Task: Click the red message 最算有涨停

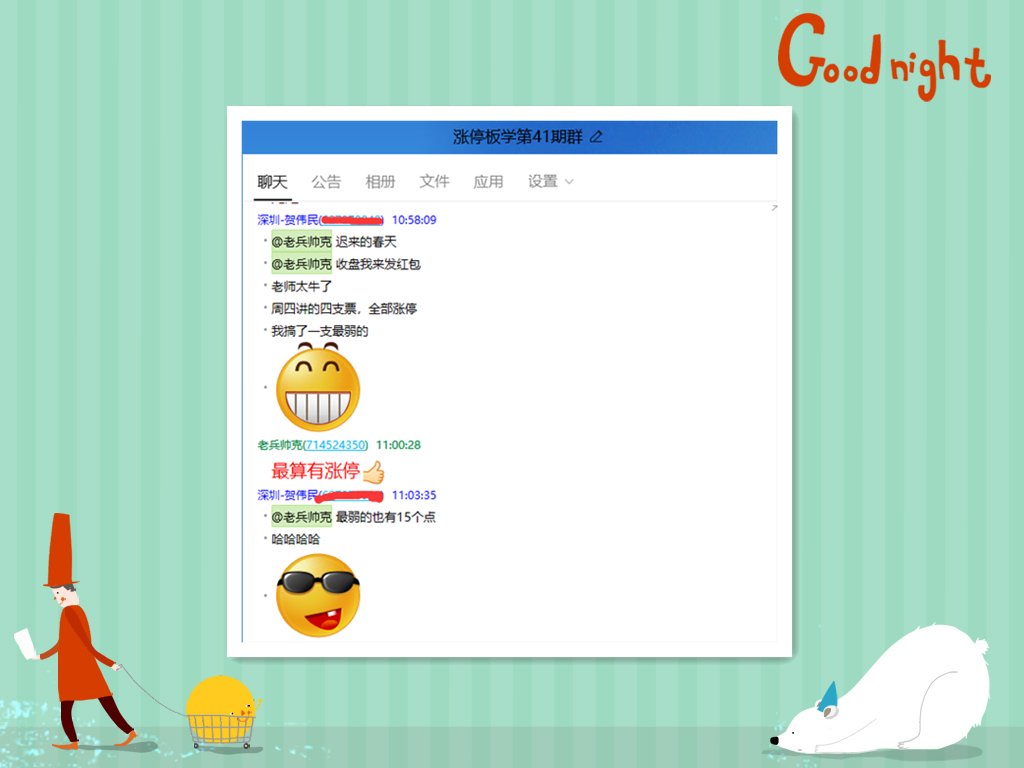Action: (x=315, y=471)
